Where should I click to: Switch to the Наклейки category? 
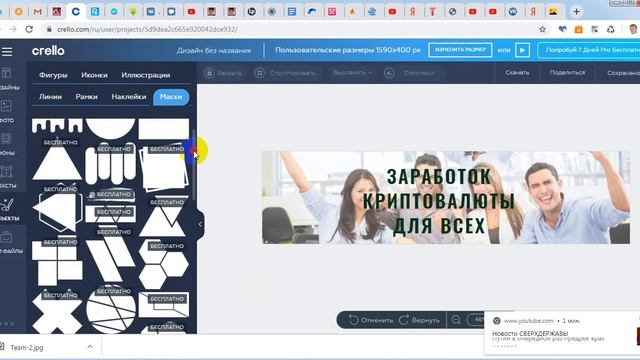pos(129,97)
